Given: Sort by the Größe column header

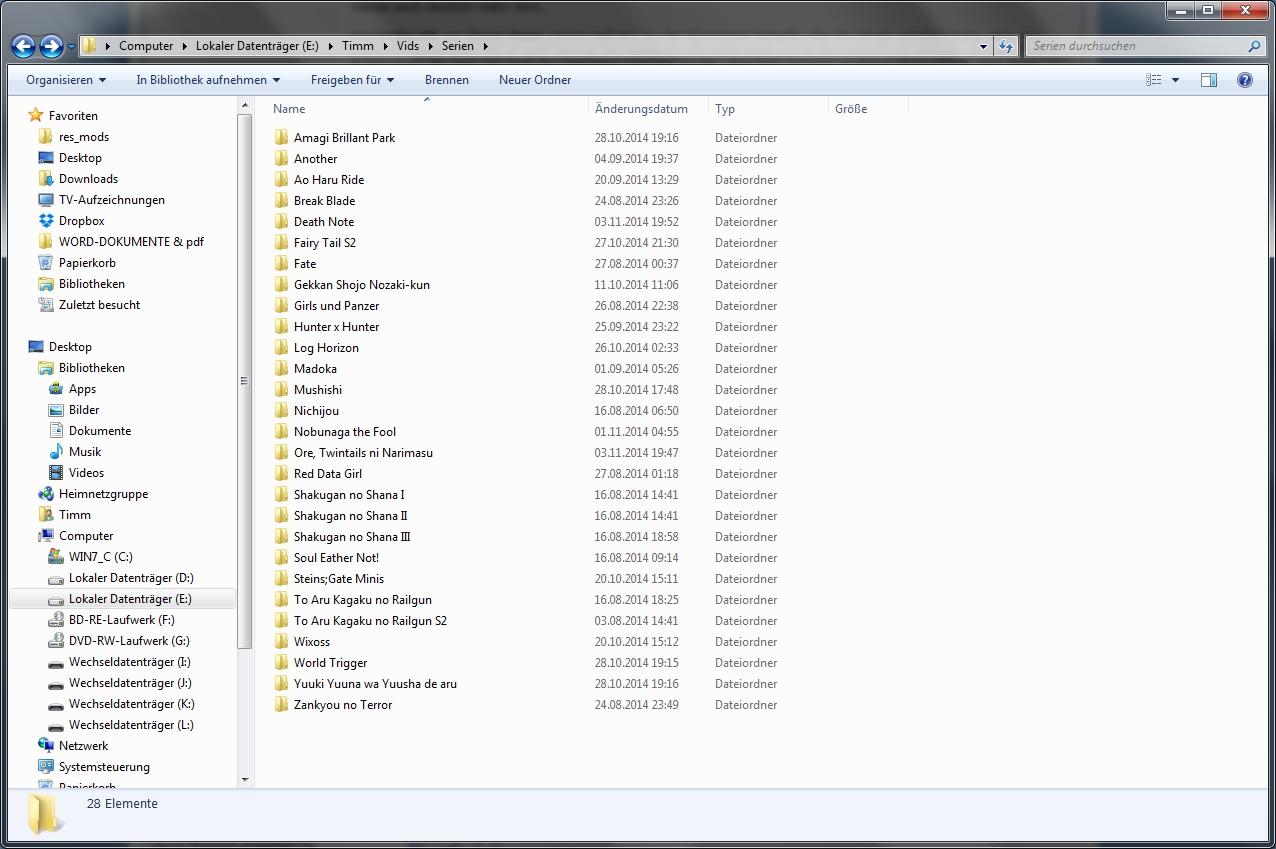Looking at the screenshot, I should click(x=868, y=109).
